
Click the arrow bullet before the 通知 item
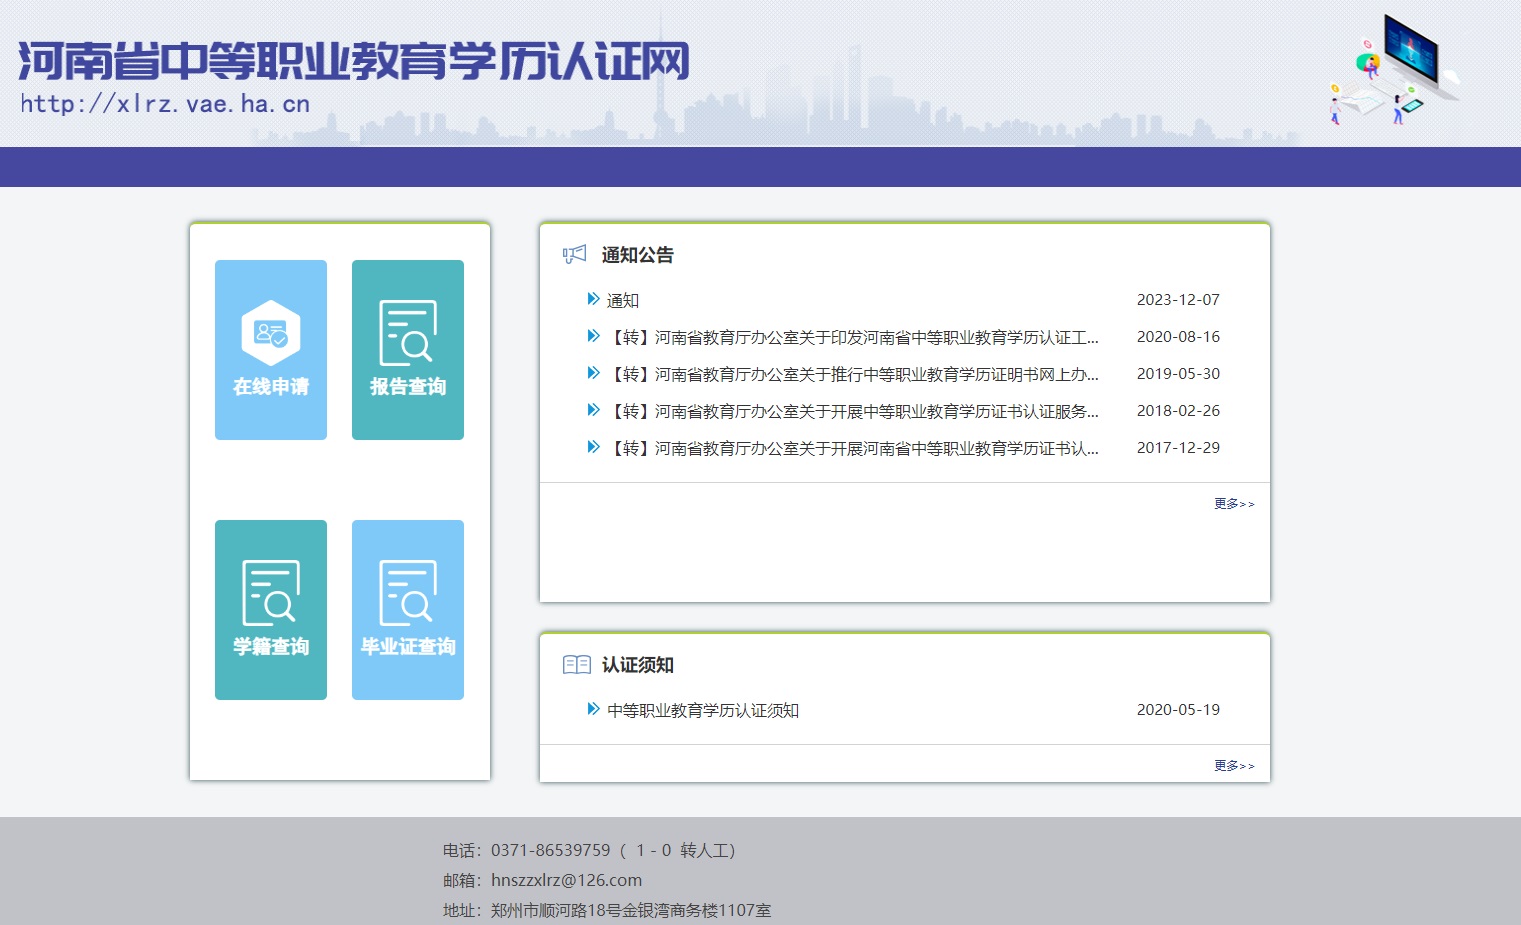pos(593,299)
